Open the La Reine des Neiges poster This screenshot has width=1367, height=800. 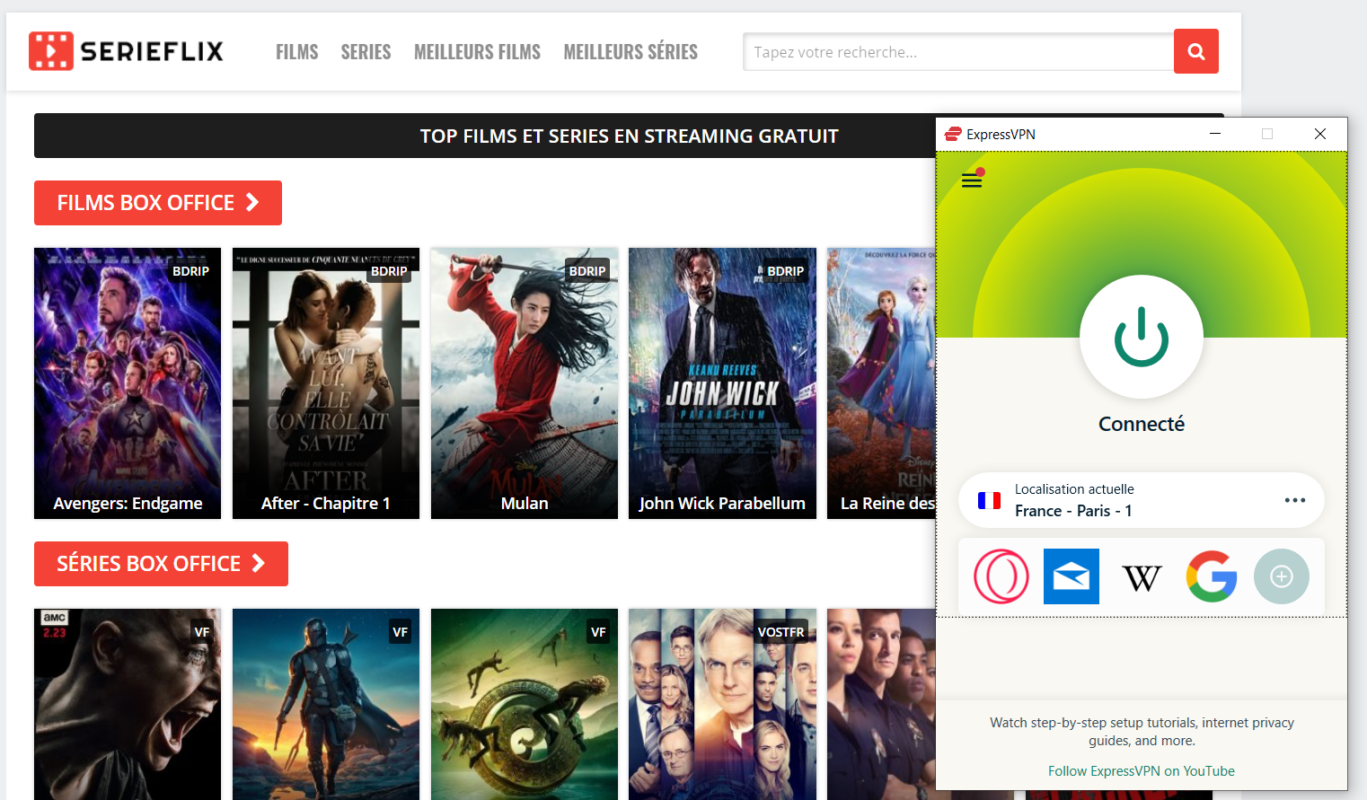(x=881, y=383)
